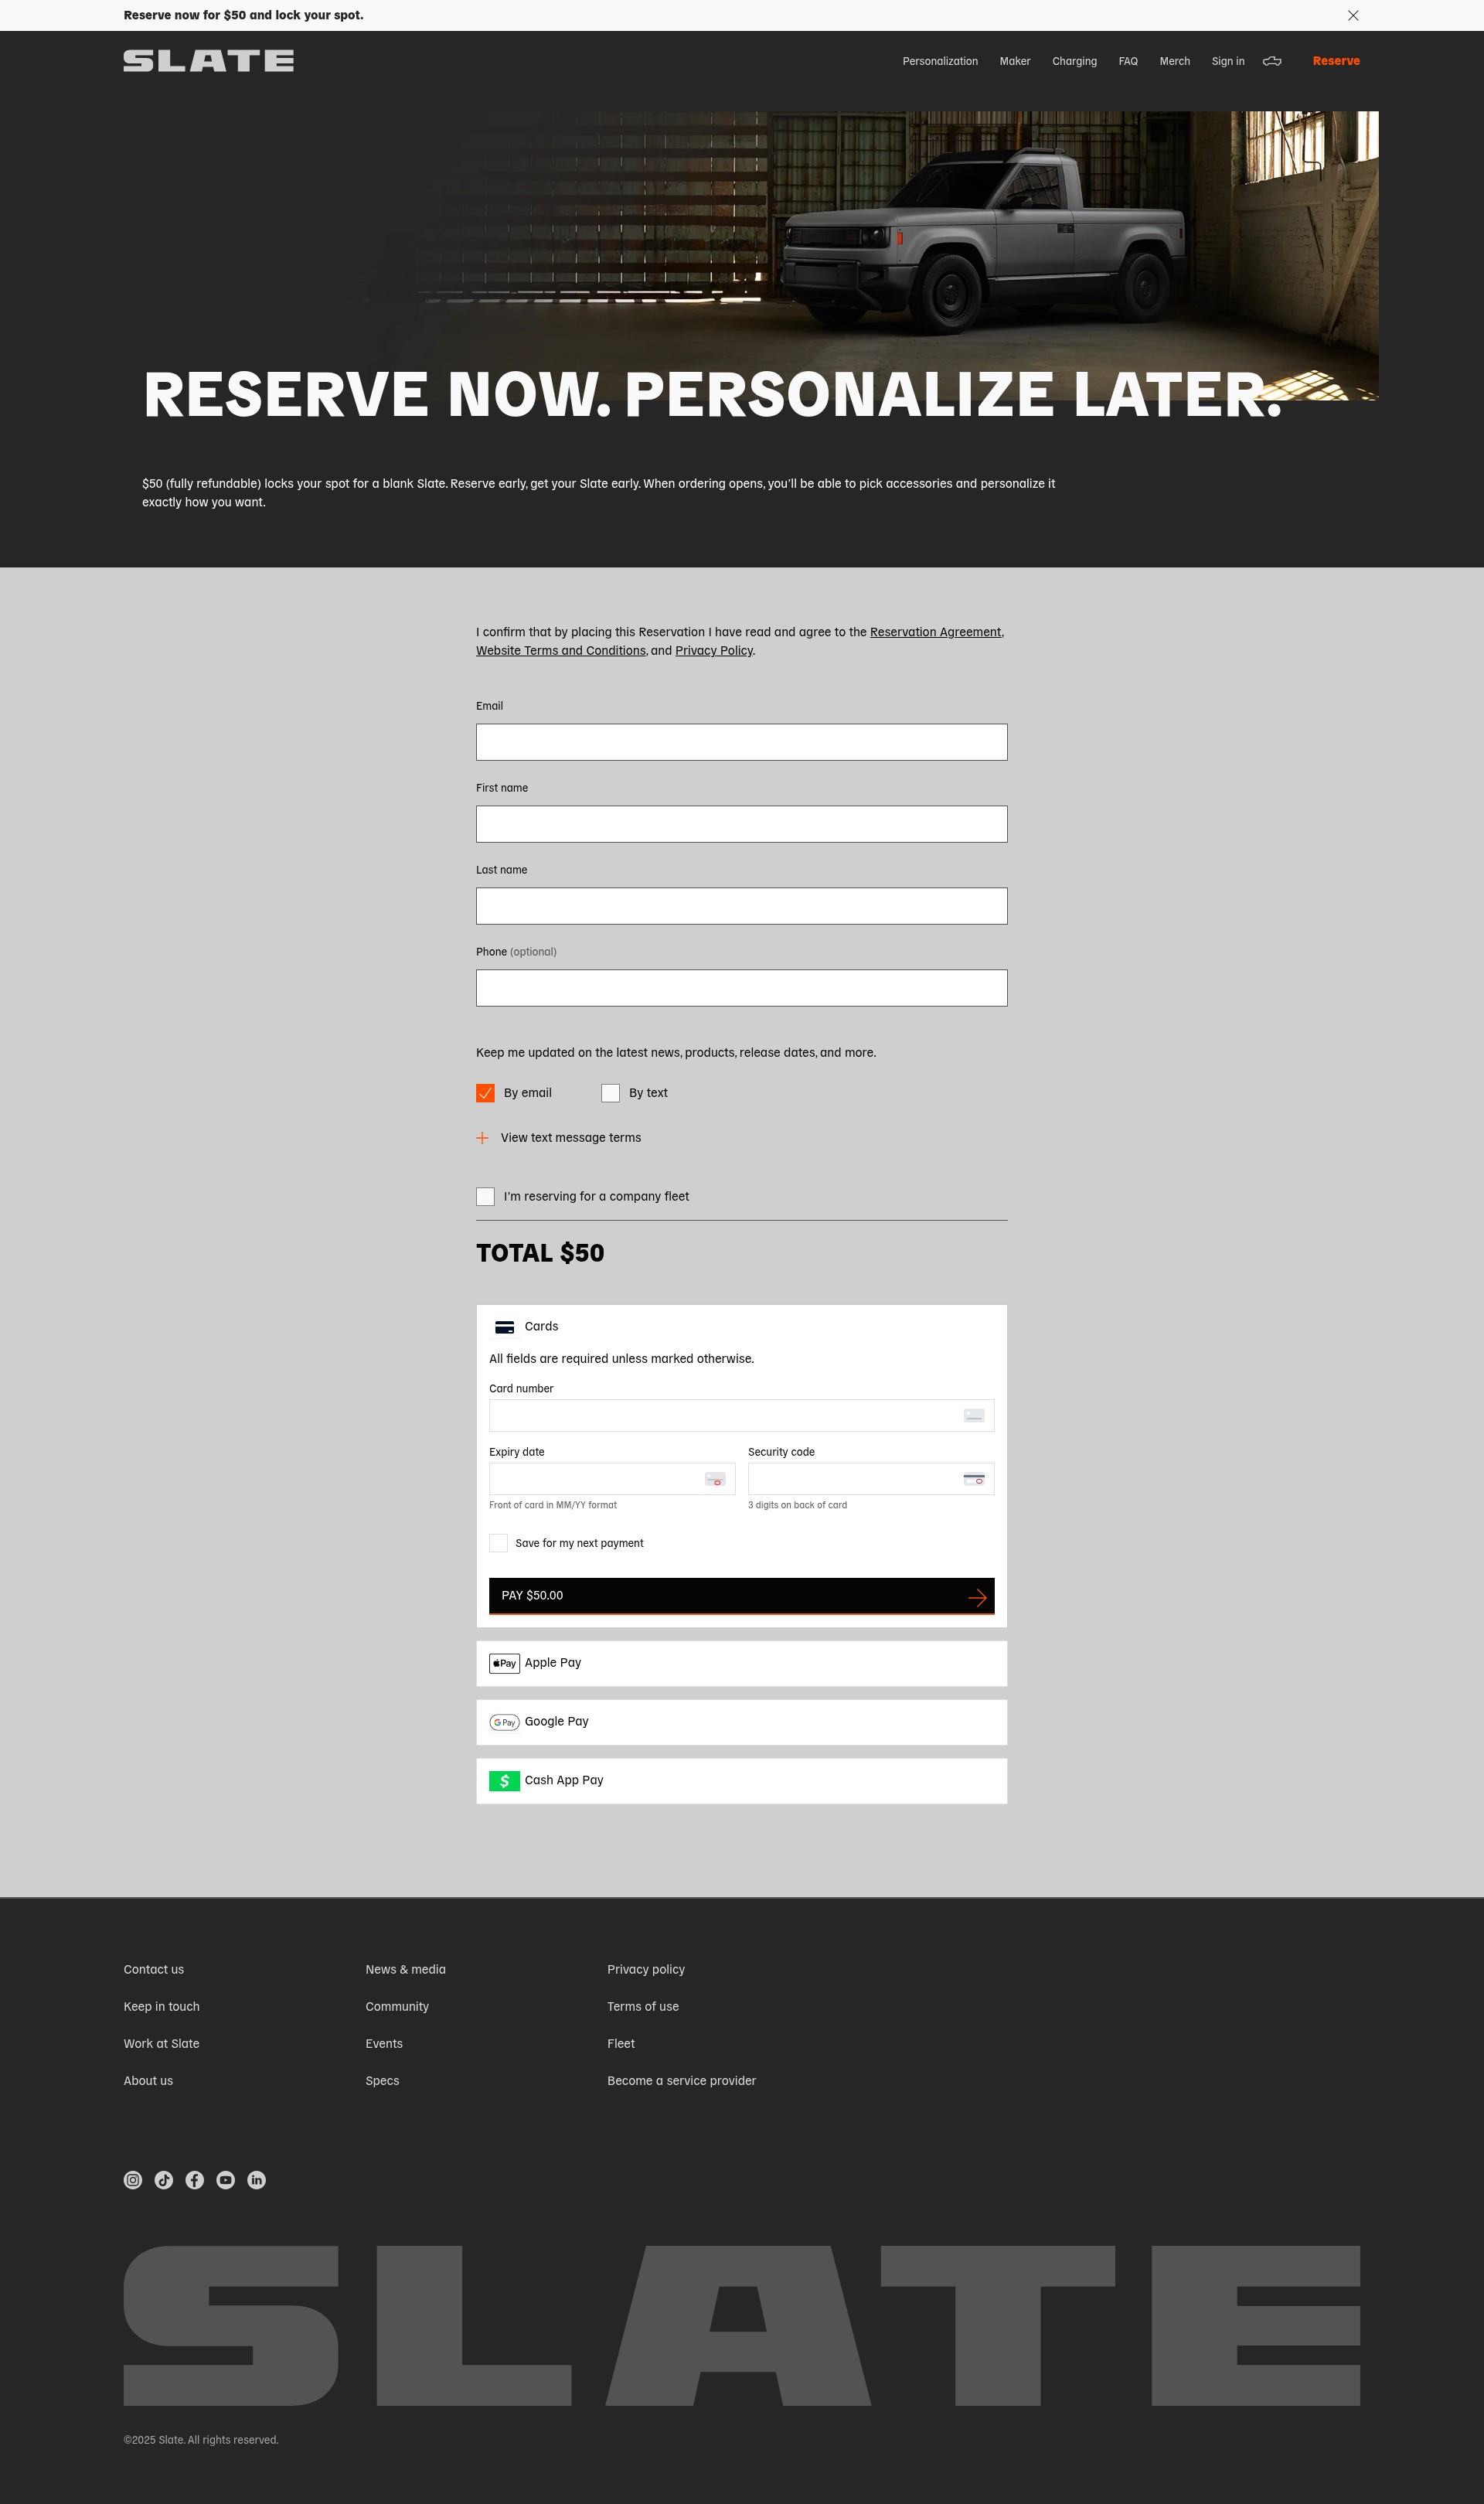Image resolution: width=1484 pixels, height=2504 pixels.
Task: Open Terms of use footer link
Action: (643, 2007)
